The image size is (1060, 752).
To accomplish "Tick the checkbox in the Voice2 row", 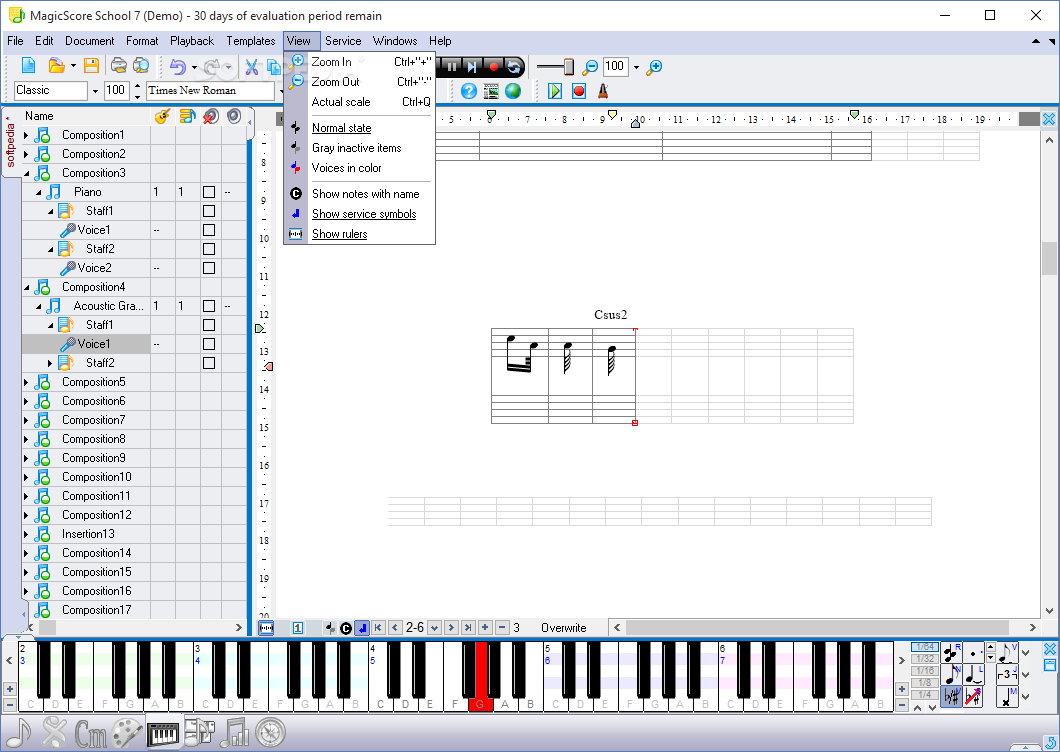I will click(x=209, y=268).
